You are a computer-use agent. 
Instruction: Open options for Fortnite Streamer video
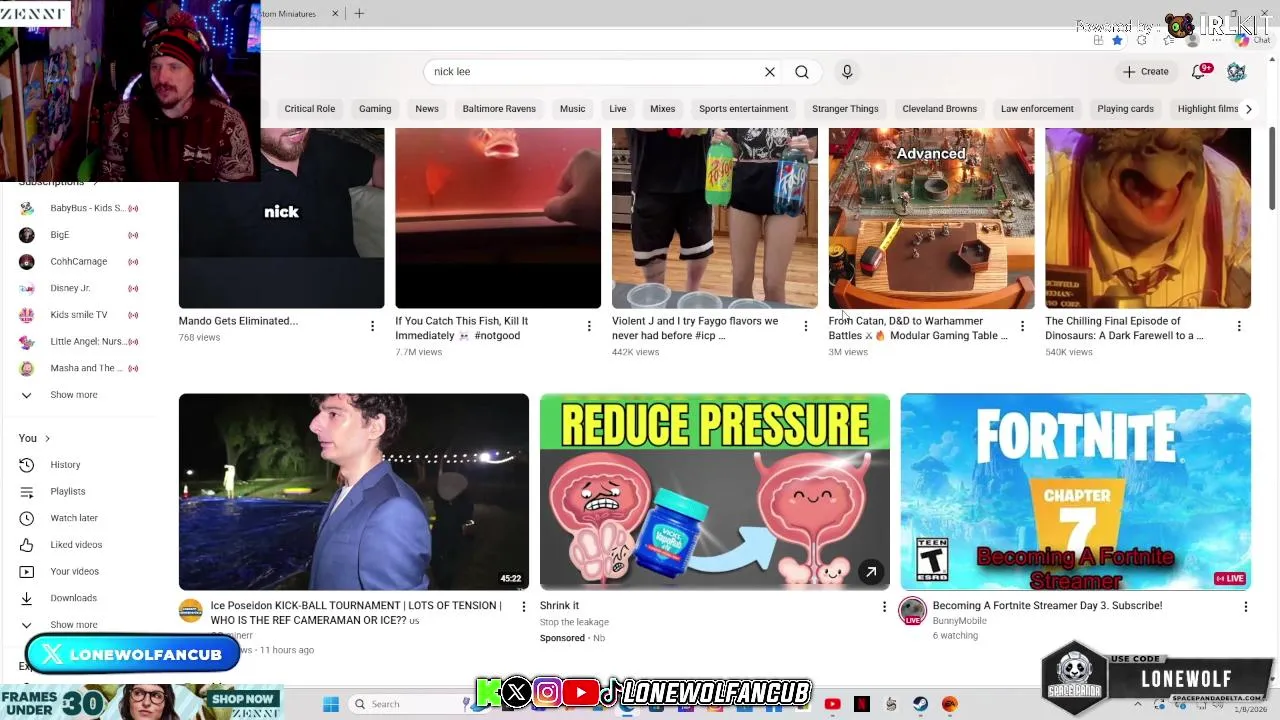pos(1246,607)
